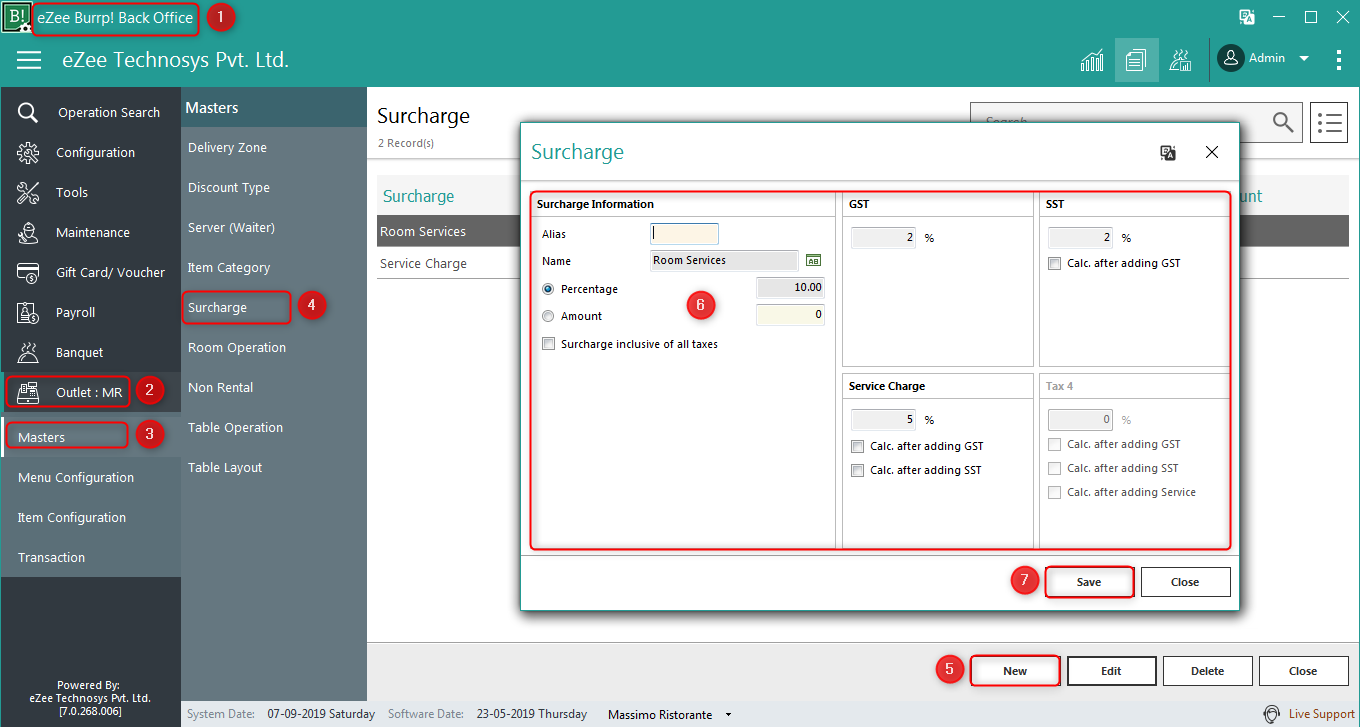Check Service Charge Calc. after adding GST
Screen dimensions: 1360x727
857,447
